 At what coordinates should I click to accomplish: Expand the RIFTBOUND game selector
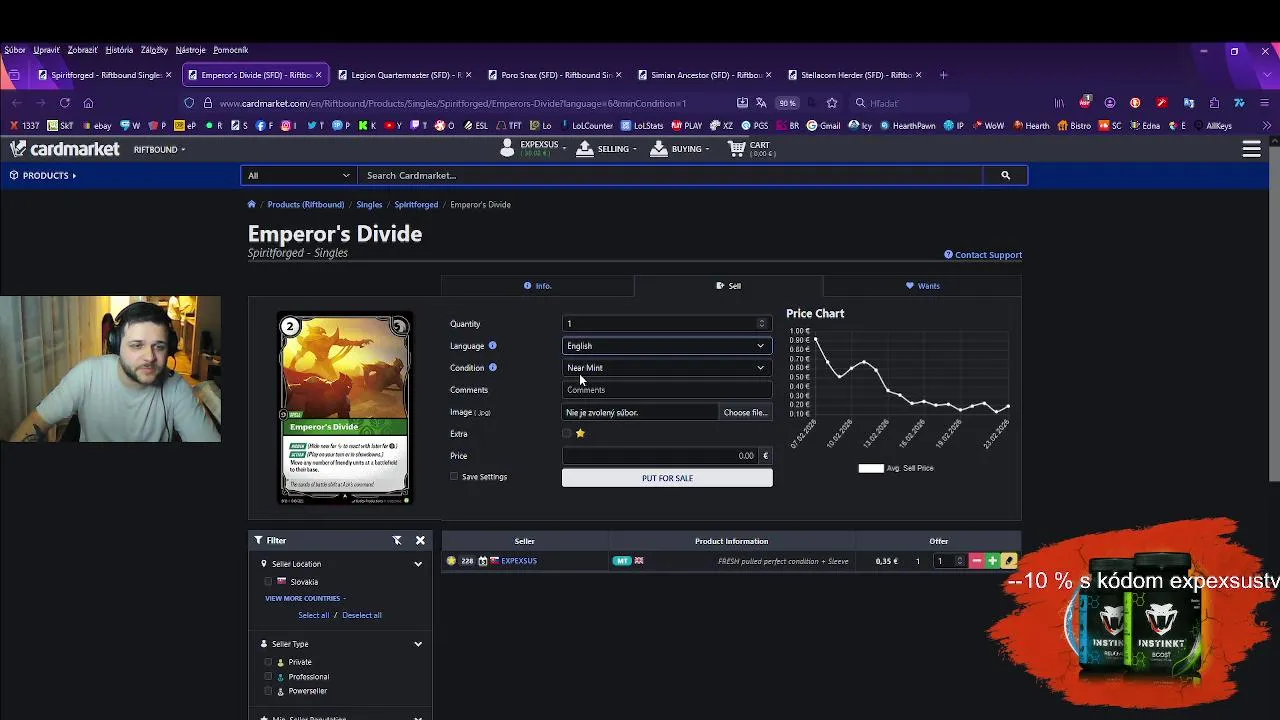coord(159,149)
